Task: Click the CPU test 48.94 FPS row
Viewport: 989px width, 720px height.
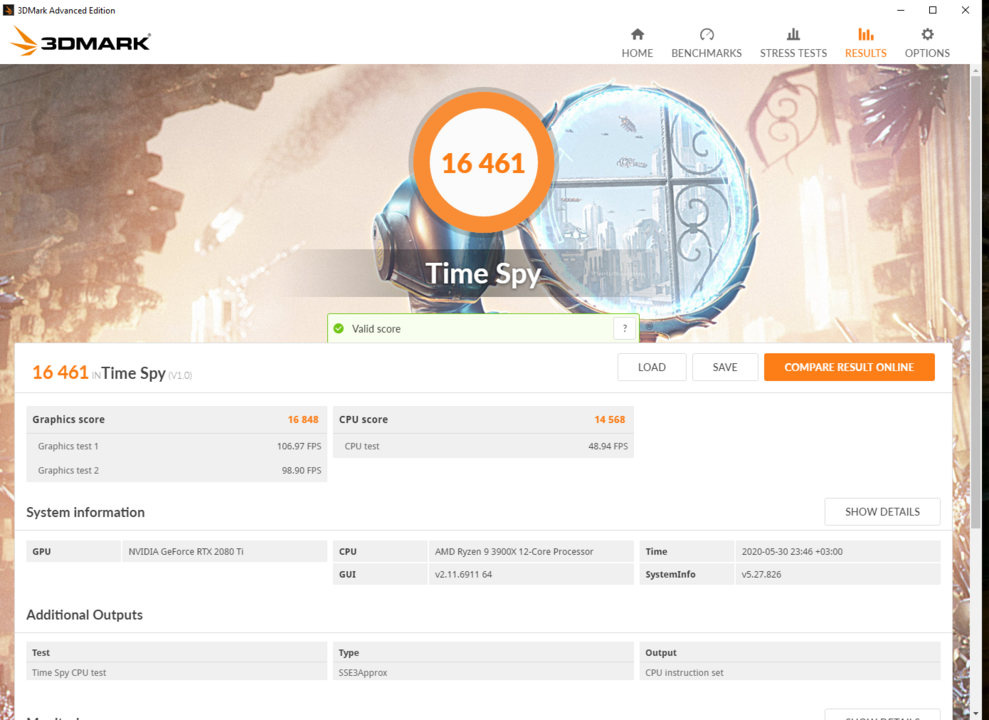Action: pyautogui.click(x=483, y=446)
